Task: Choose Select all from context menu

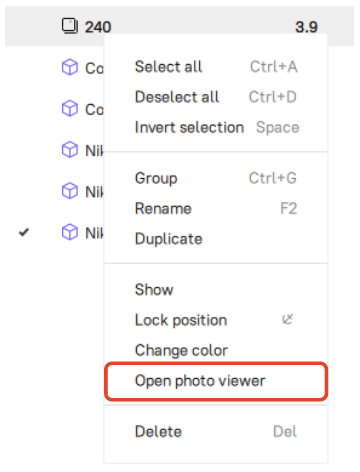Action: (216, 67)
